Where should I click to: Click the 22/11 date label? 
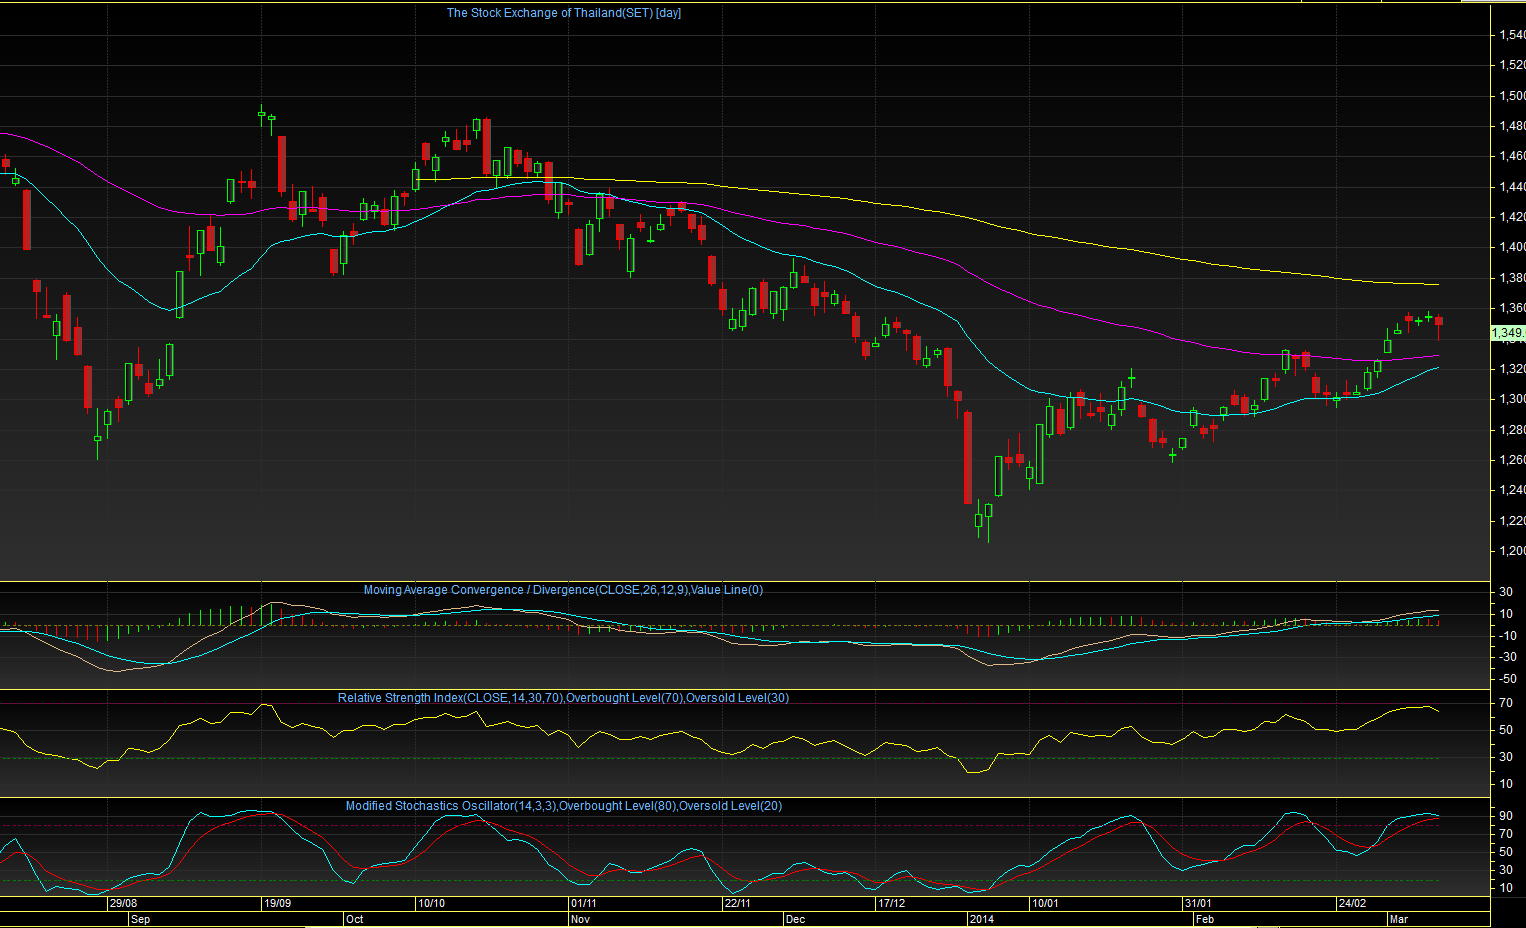tap(738, 903)
